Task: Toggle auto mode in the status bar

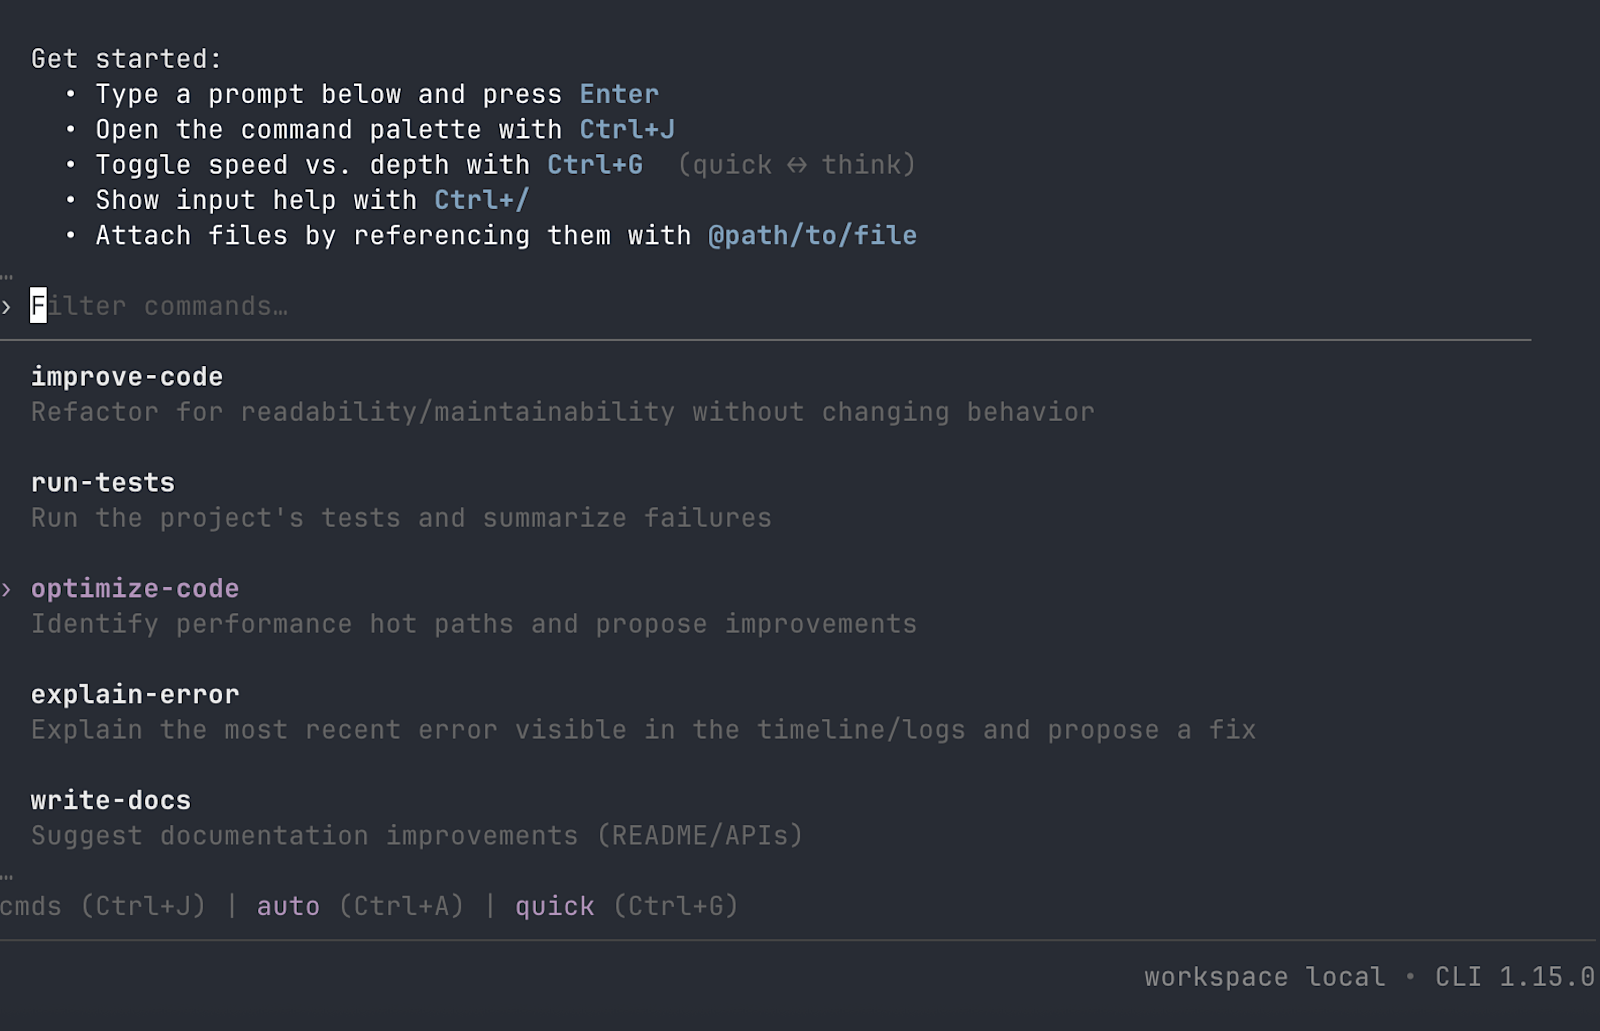Action: coord(288,906)
